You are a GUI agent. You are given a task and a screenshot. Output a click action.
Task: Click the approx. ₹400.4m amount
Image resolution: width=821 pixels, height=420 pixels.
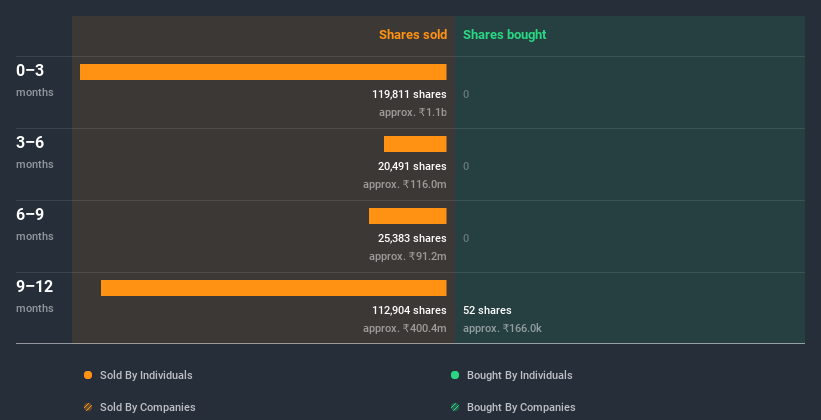(x=405, y=328)
